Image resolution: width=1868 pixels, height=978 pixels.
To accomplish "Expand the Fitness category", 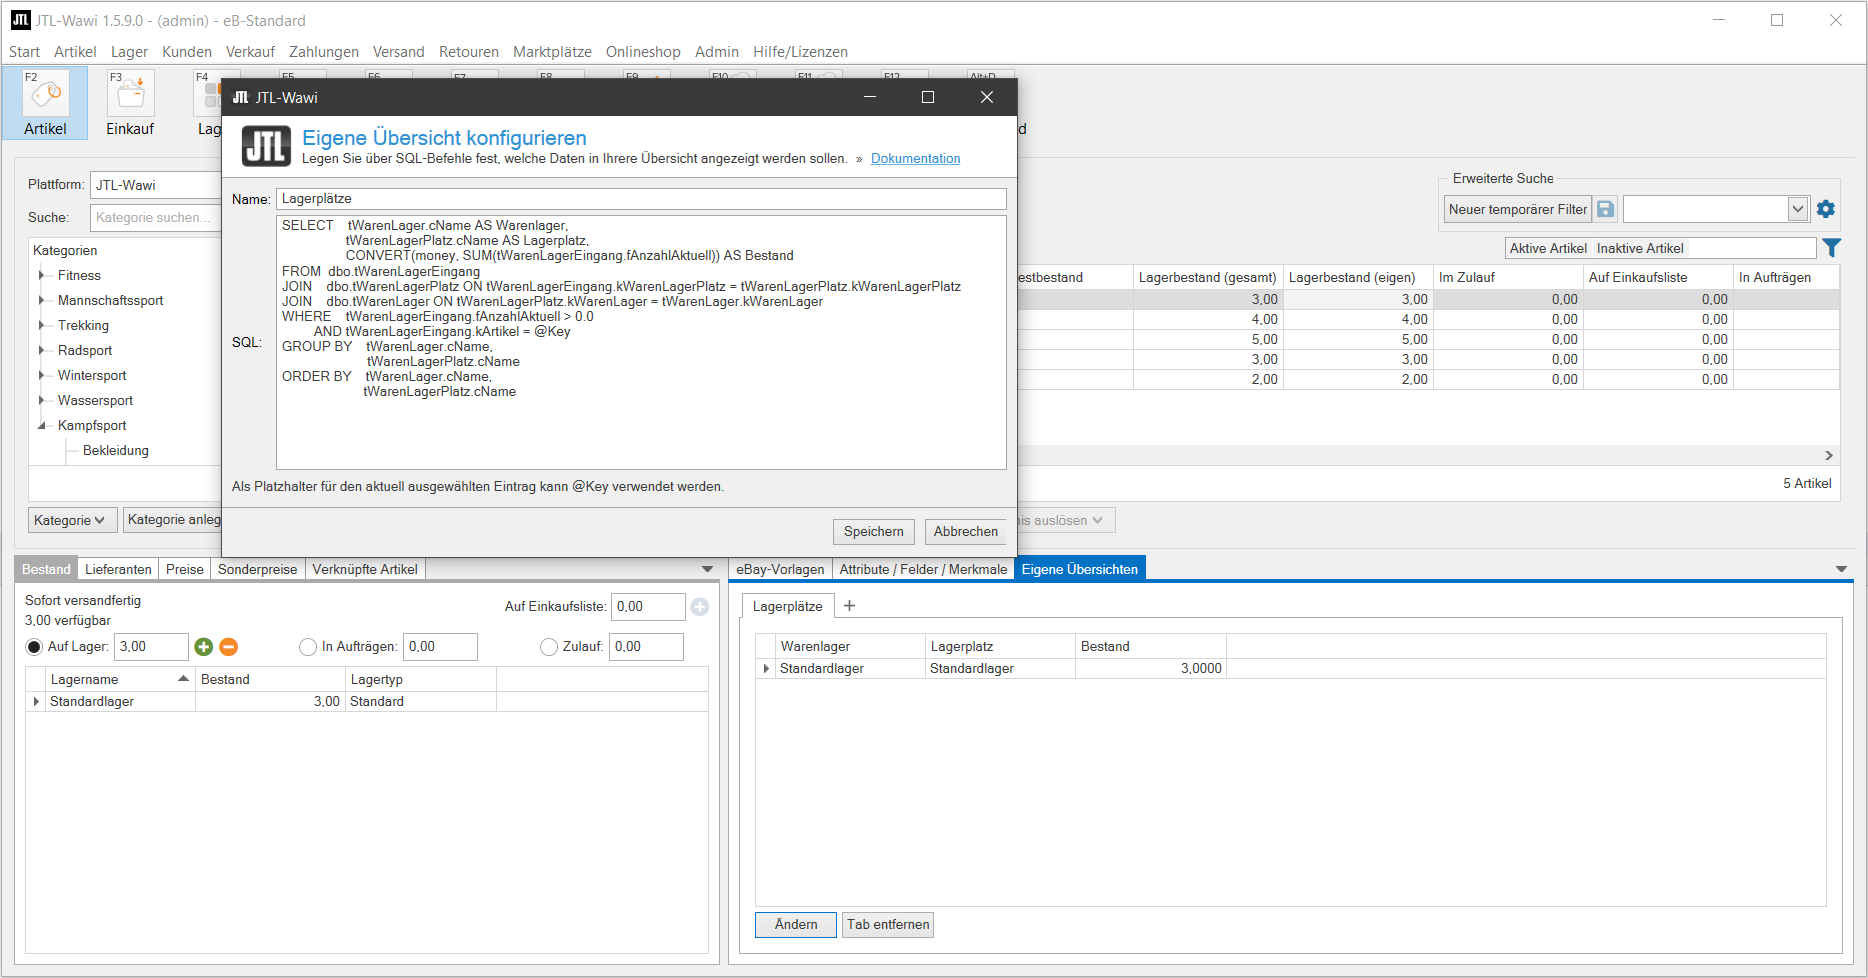I will click(x=41, y=275).
